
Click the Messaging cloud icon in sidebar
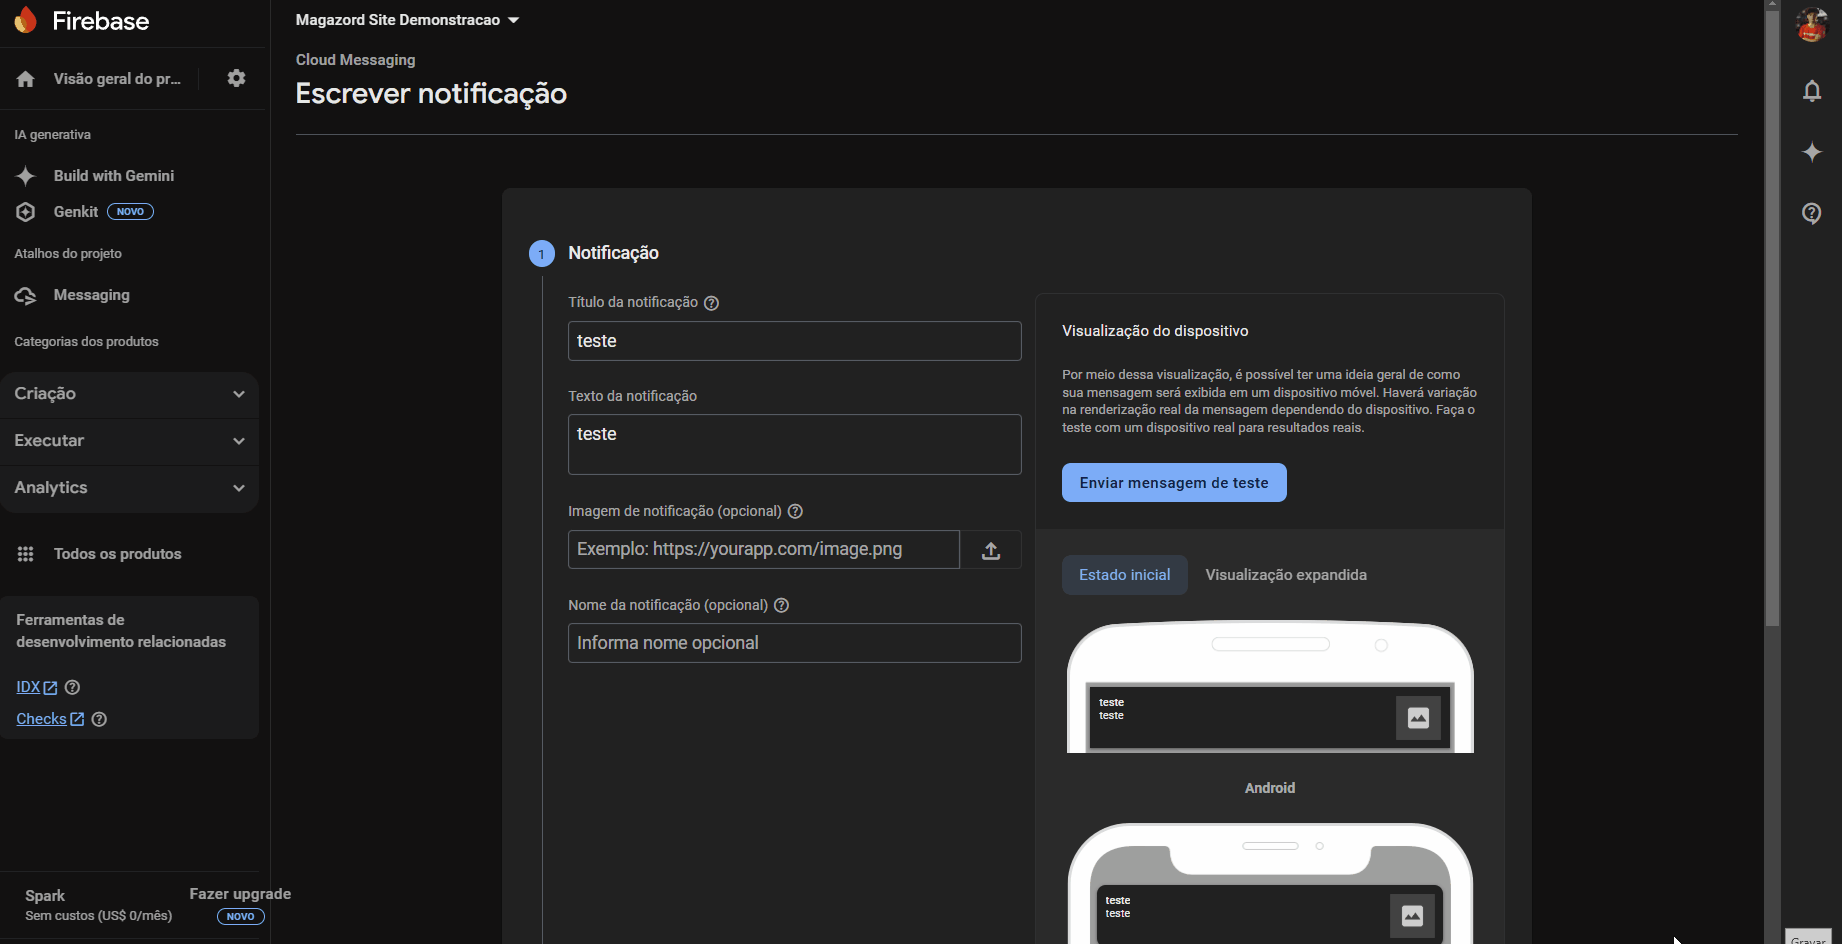[x=26, y=295]
